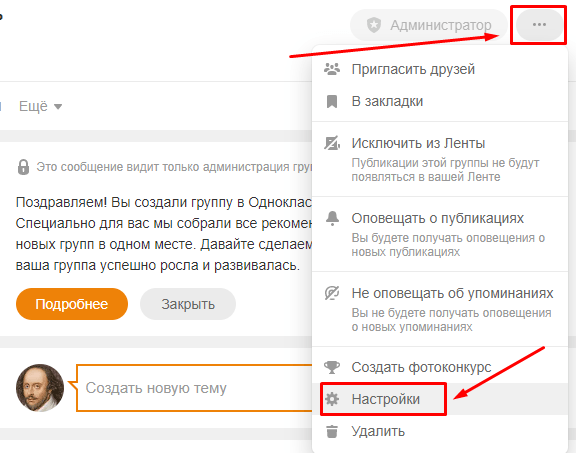
Task: Select Не оповещать об упоминаниях
Action: 440,309
